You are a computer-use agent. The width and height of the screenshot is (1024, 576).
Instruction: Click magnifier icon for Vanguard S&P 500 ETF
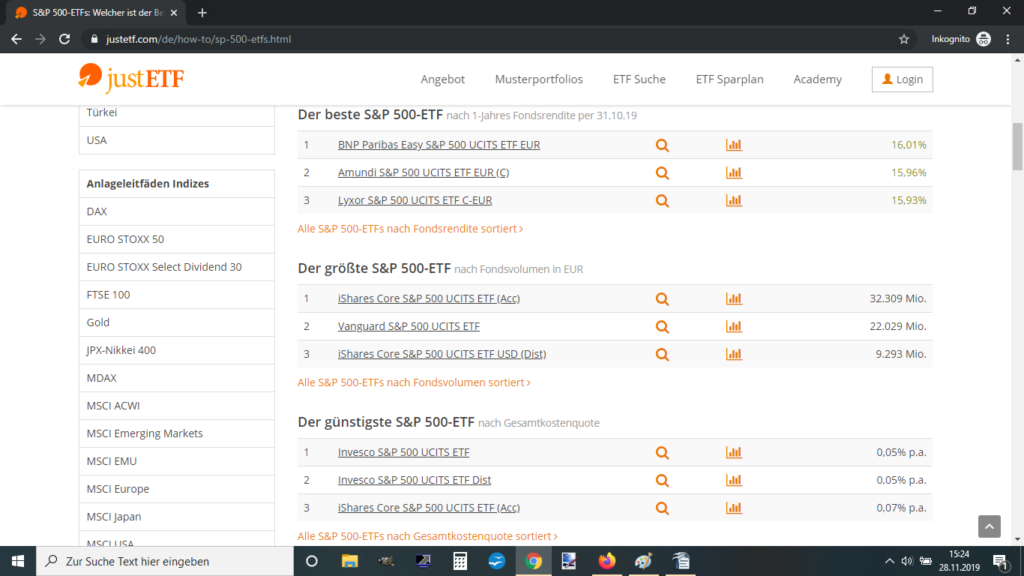pyautogui.click(x=662, y=327)
